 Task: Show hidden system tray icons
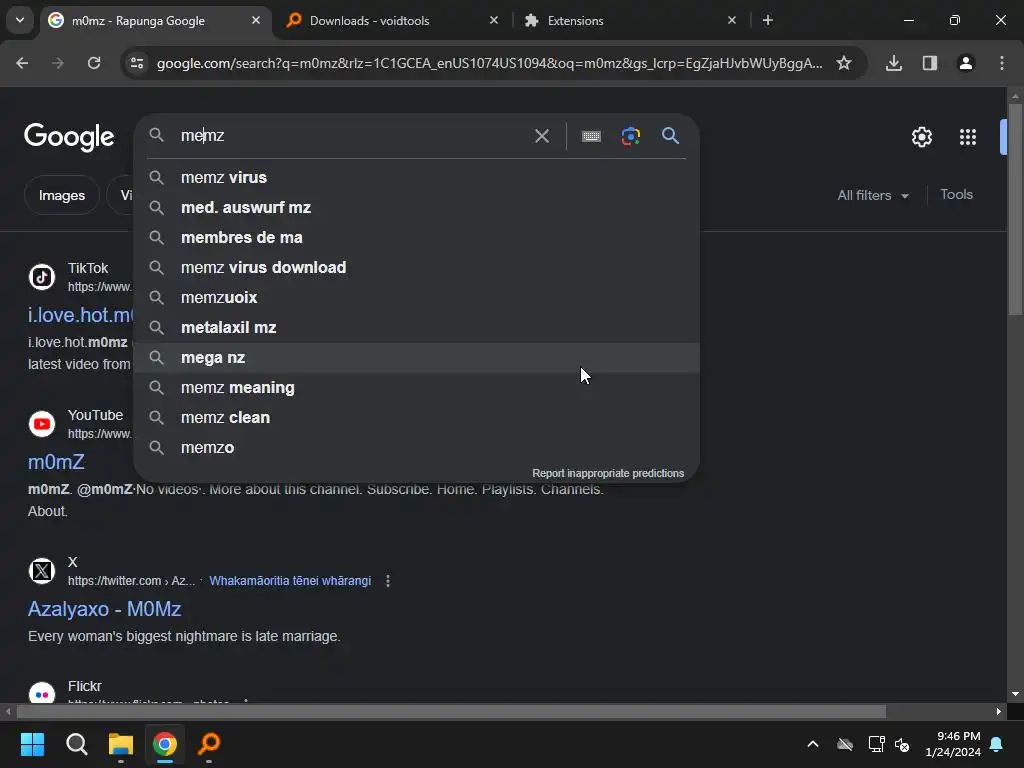click(x=813, y=744)
